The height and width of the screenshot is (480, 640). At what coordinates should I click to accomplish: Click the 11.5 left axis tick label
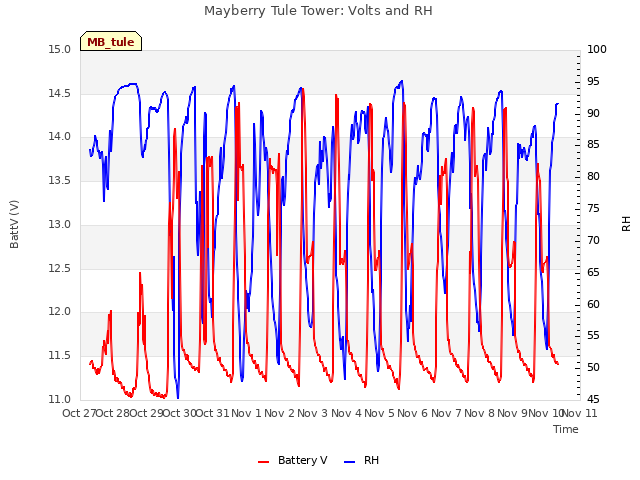(x=60, y=356)
